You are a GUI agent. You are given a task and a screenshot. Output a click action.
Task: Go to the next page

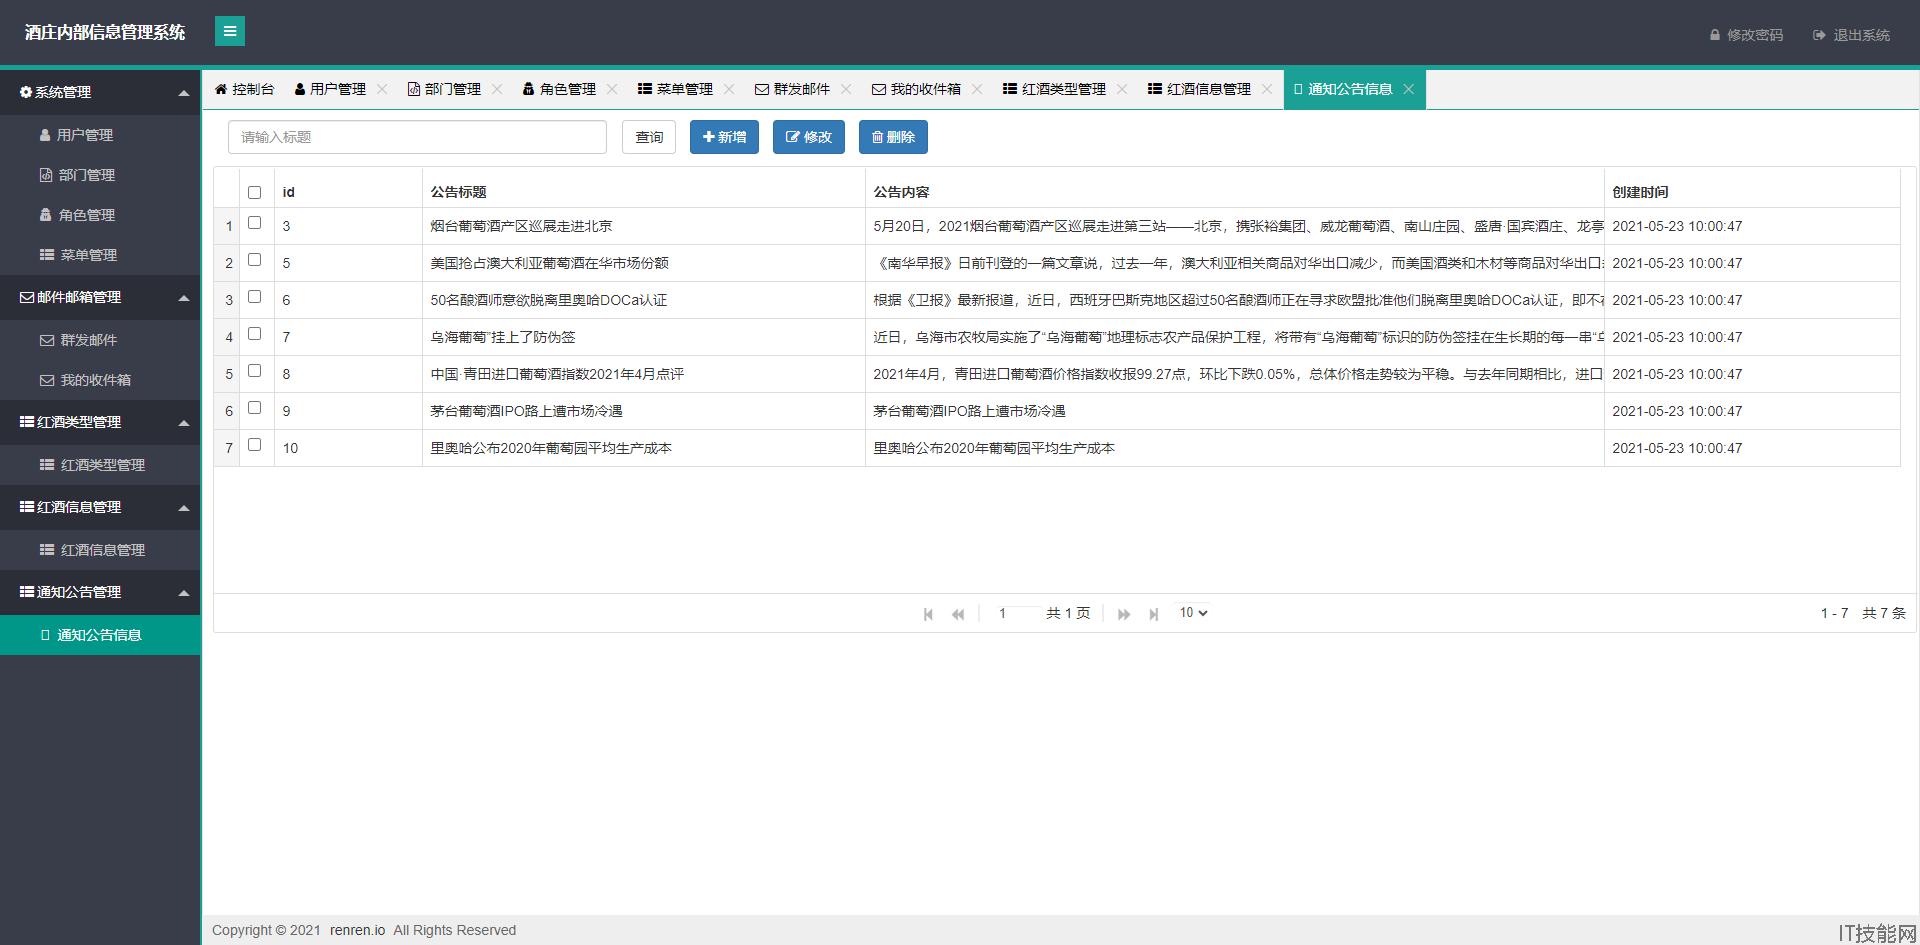point(1124,614)
